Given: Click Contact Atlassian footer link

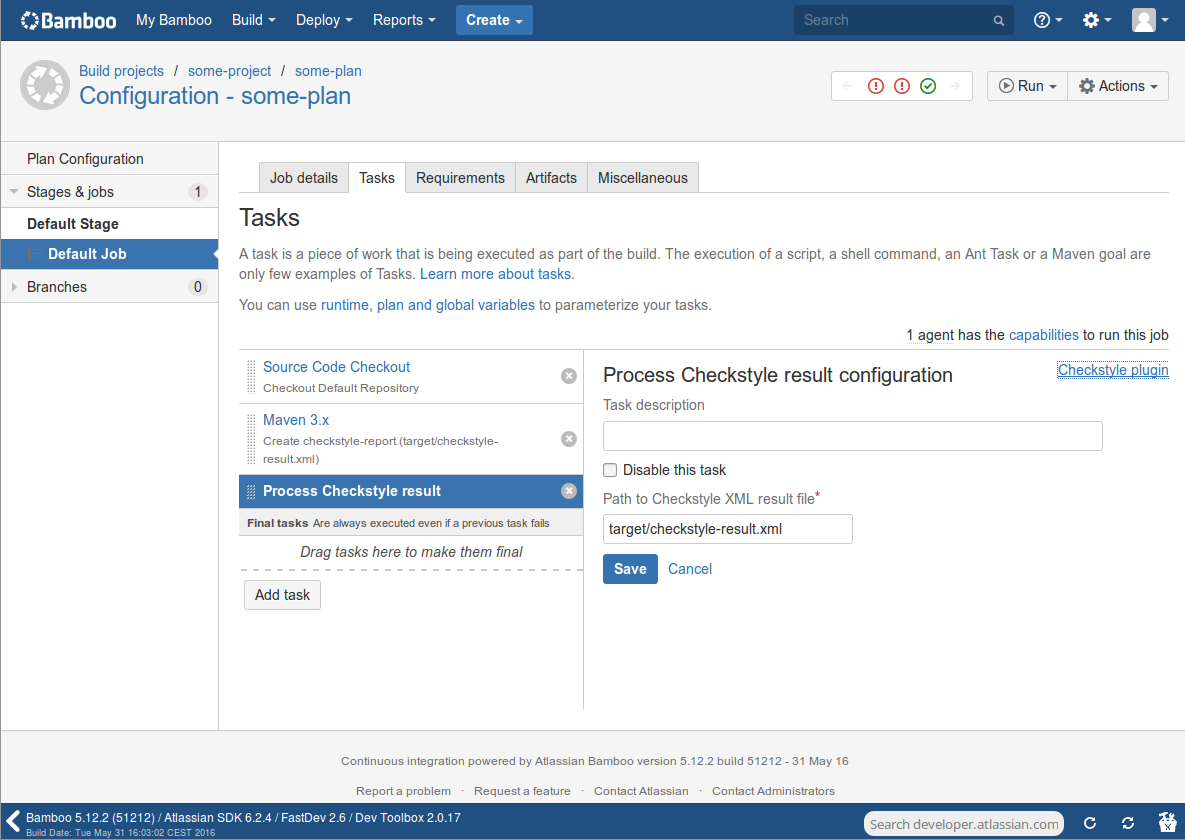Looking at the screenshot, I should [641, 791].
